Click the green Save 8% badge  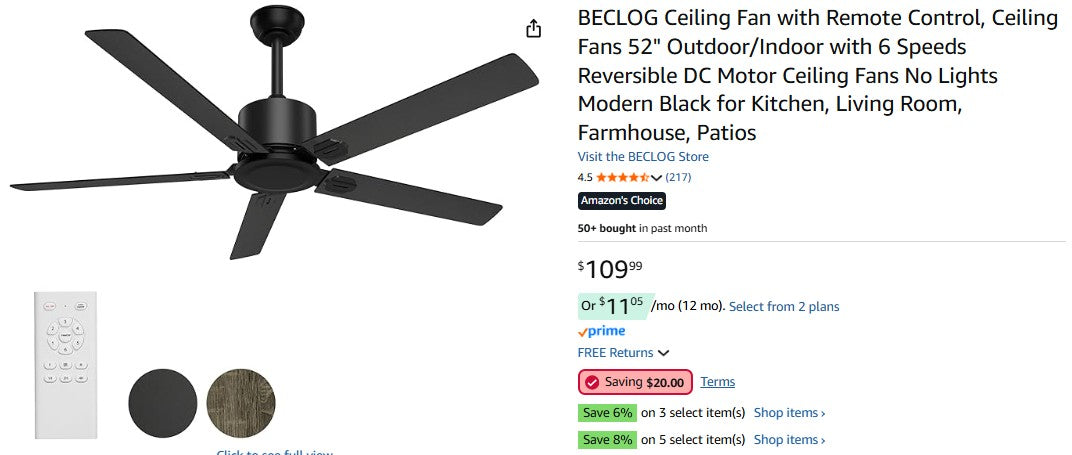(x=607, y=439)
